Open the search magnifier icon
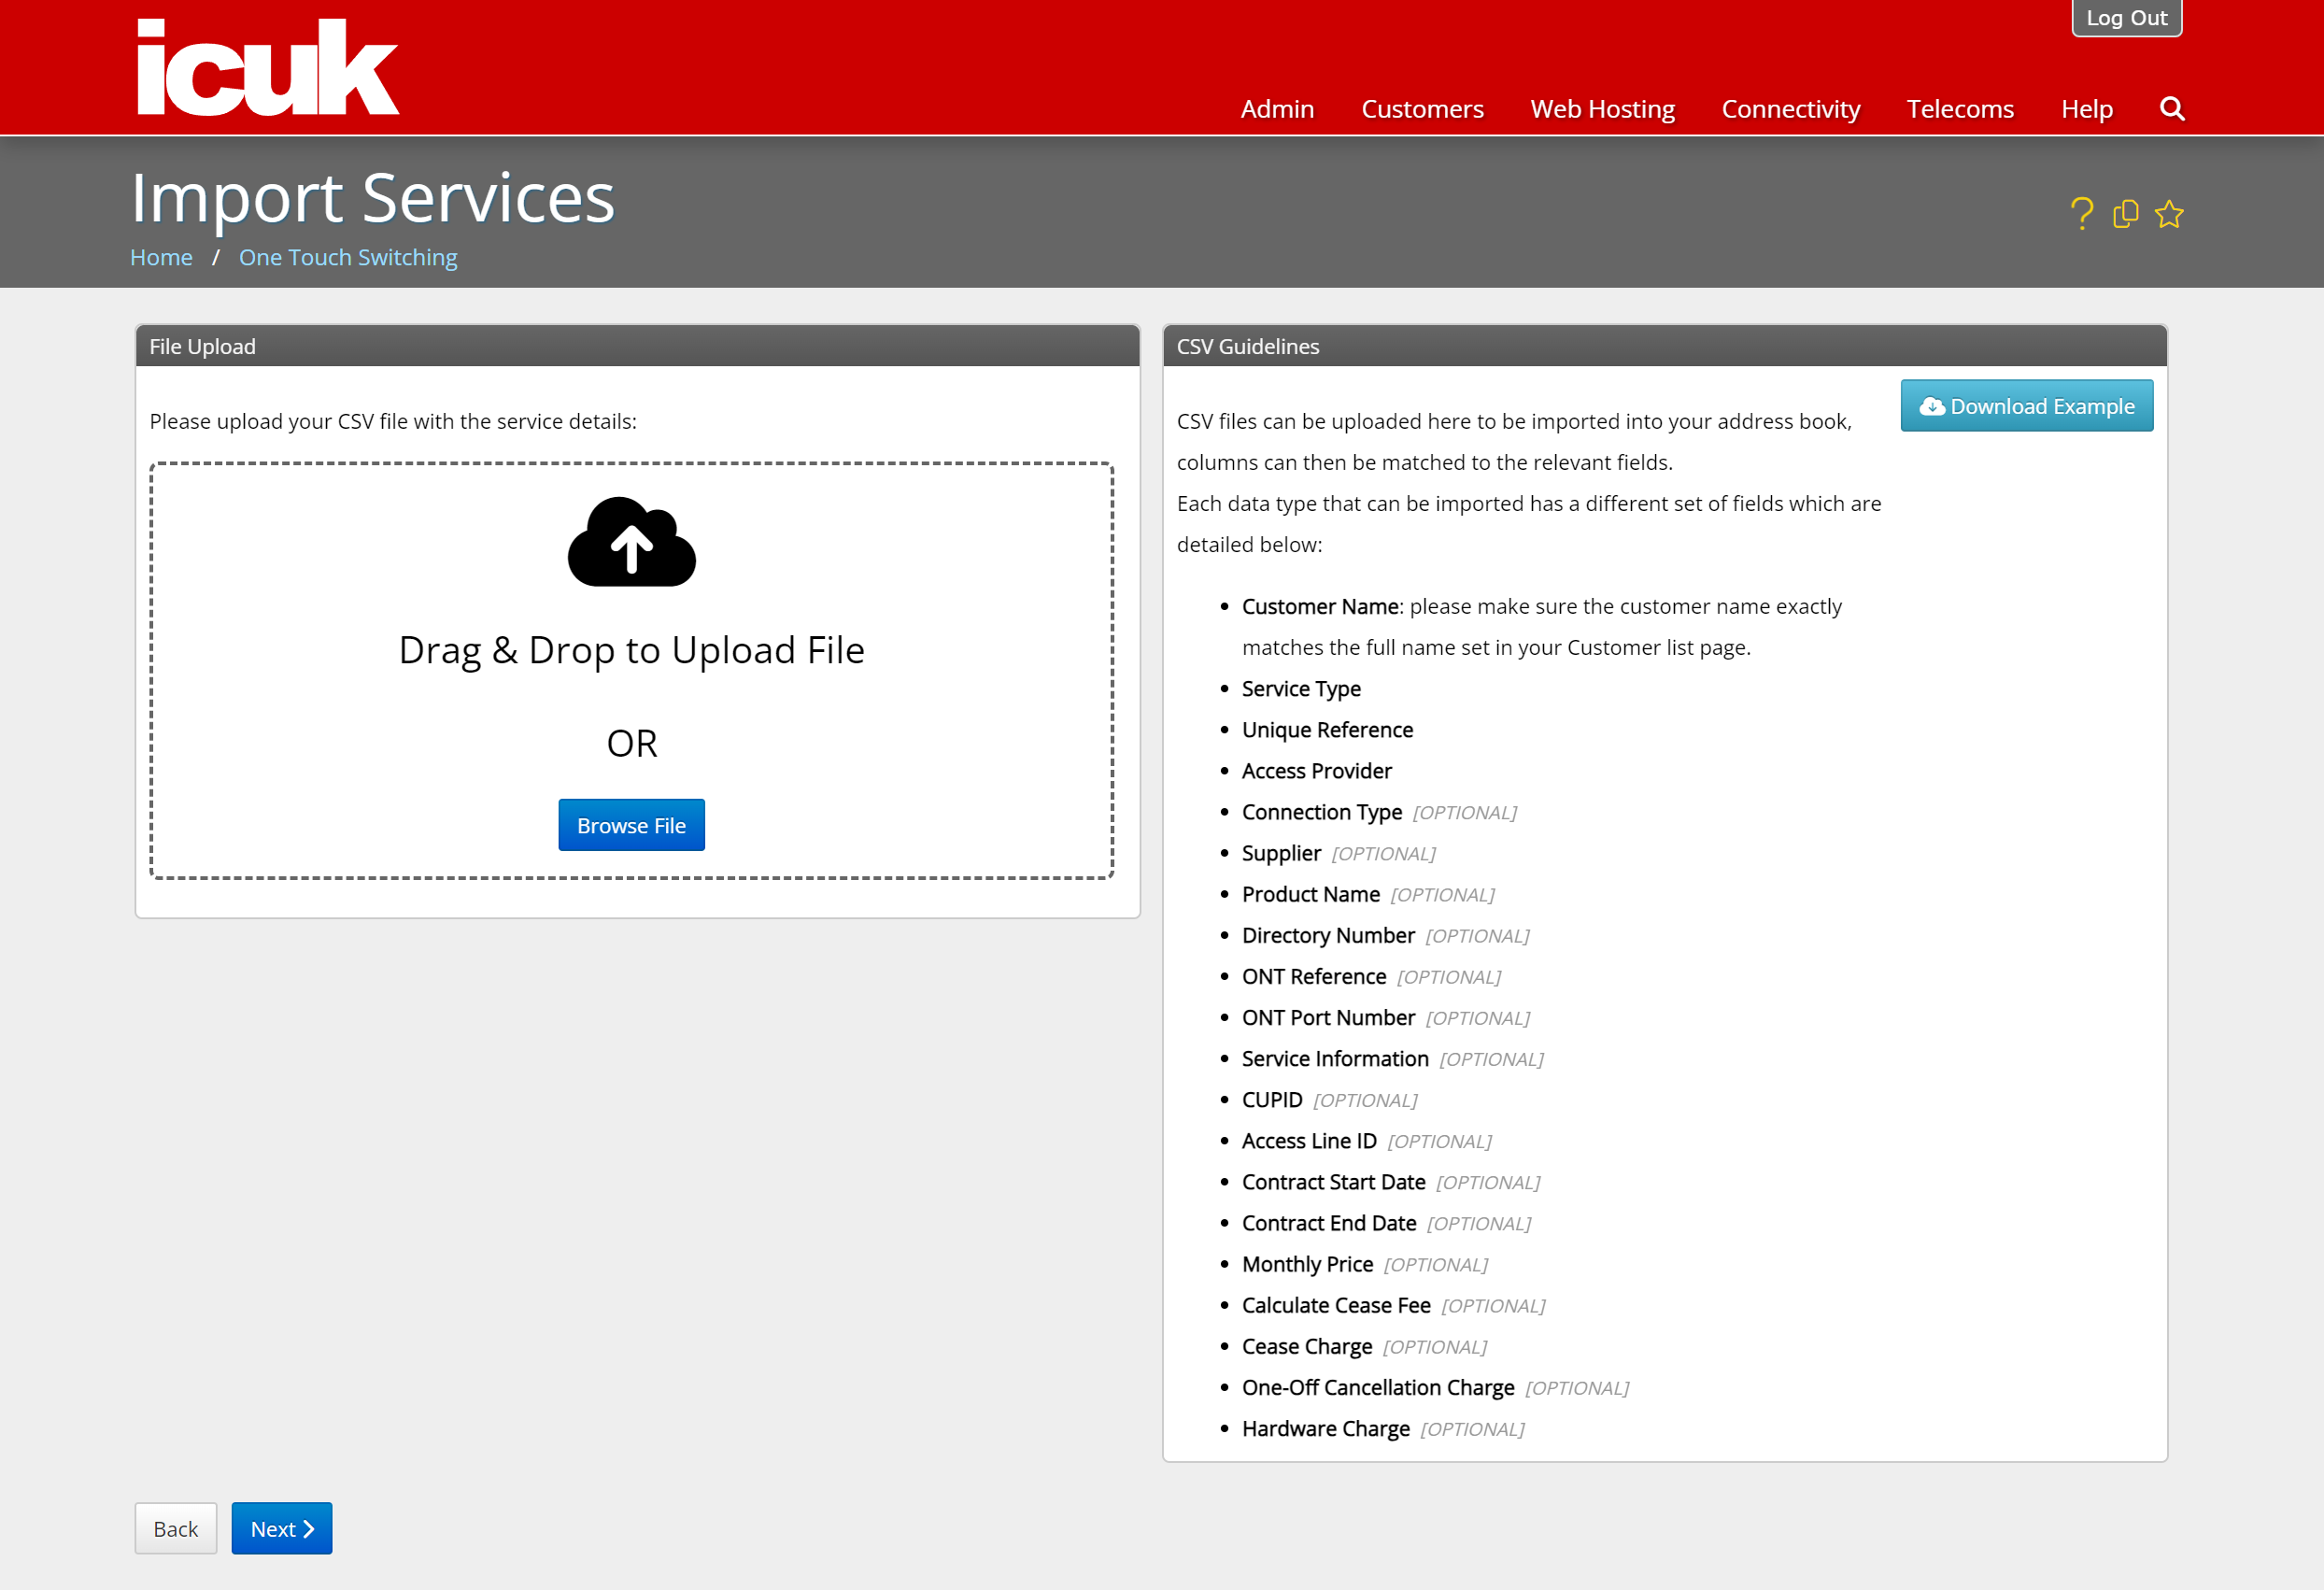Screen dimensions: 2324x1590 click(2171, 108)
